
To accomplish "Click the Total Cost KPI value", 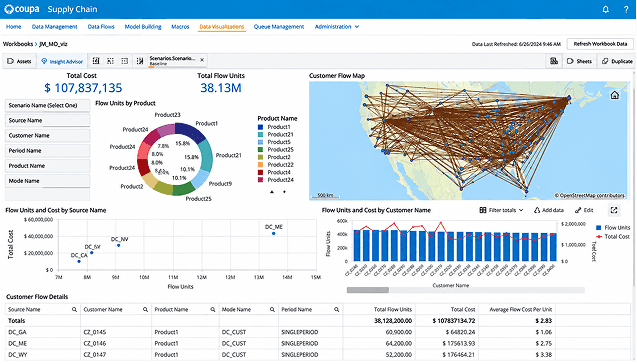I will pos(83,88).
